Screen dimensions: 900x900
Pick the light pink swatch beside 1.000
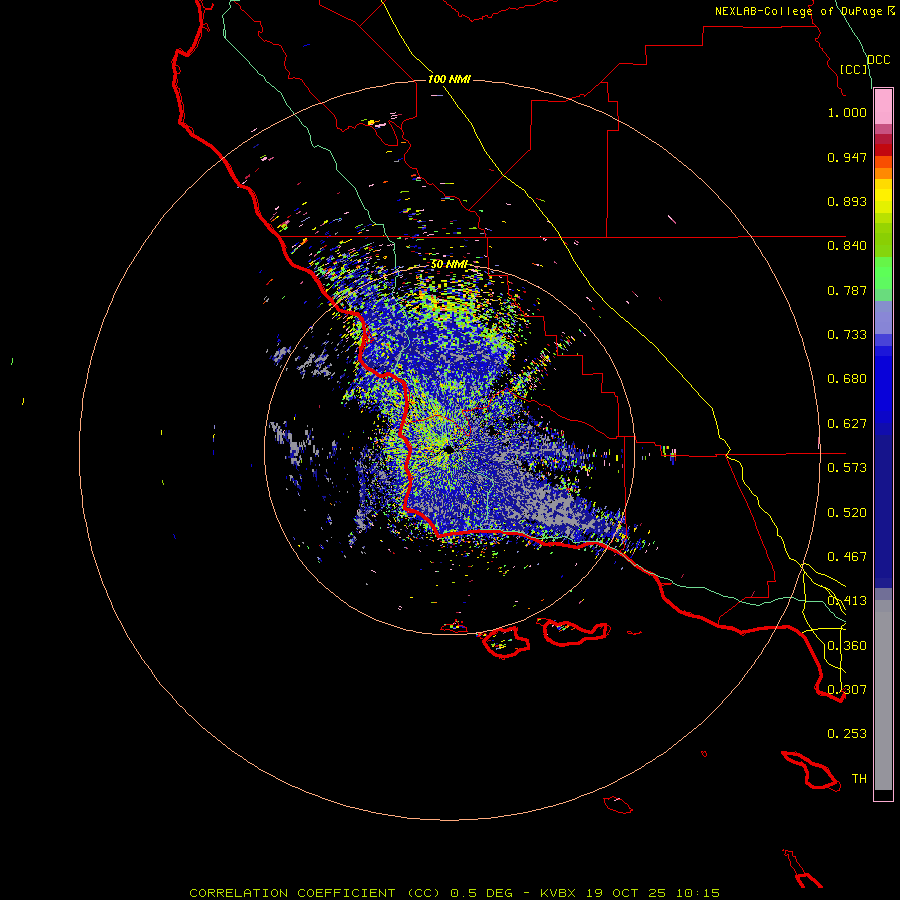pyautogui.click(x=883, y=107)
